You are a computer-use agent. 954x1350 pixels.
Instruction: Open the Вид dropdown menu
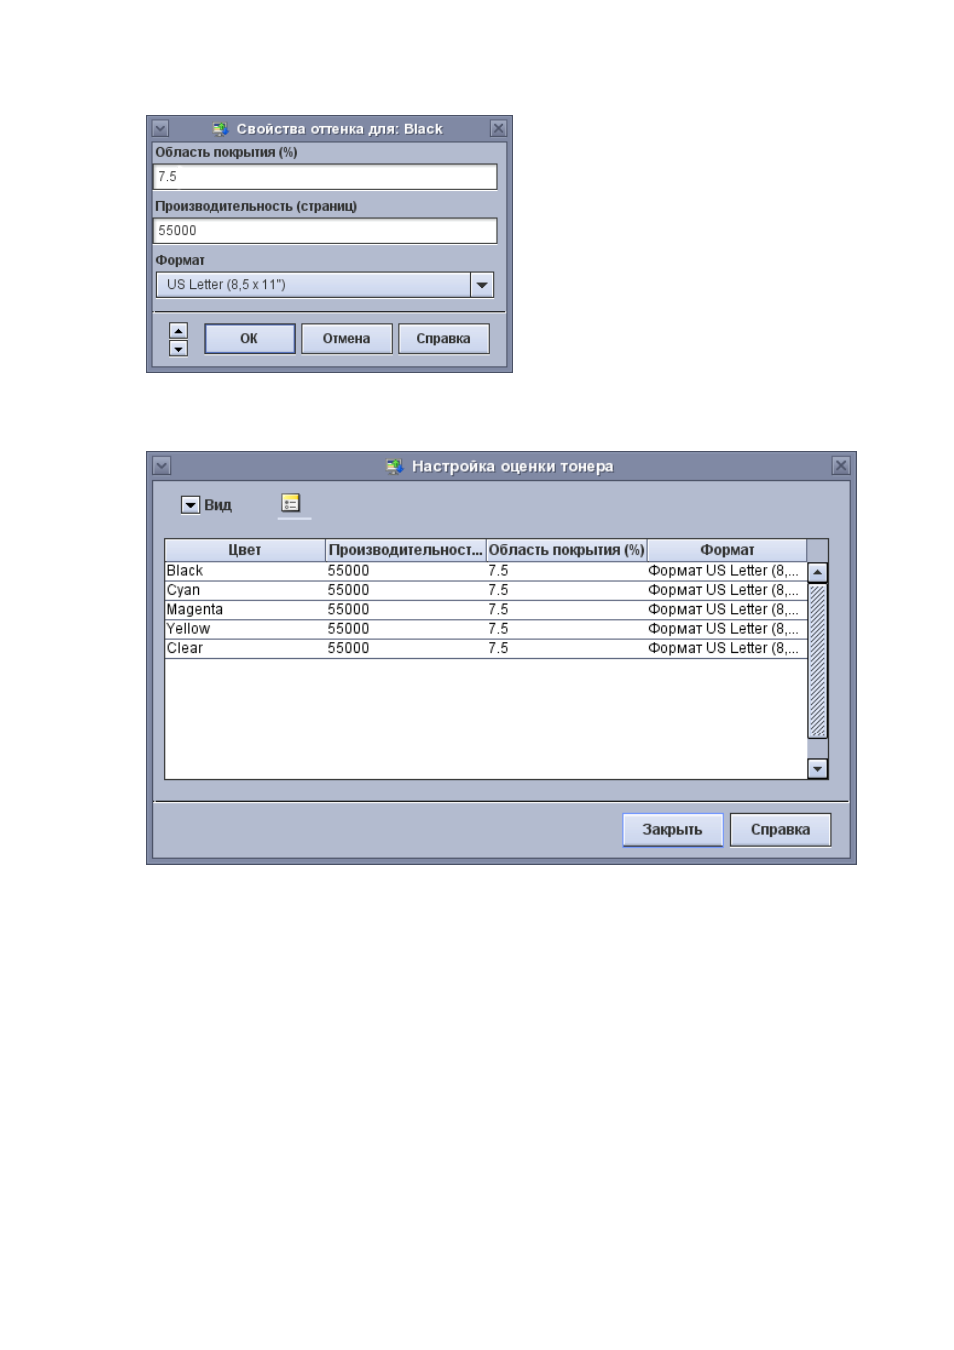point(206,505)
